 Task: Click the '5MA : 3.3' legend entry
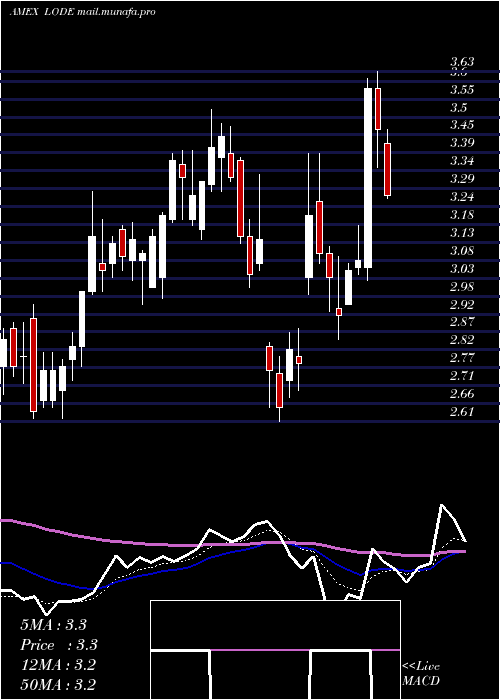(x=54, y=625)
